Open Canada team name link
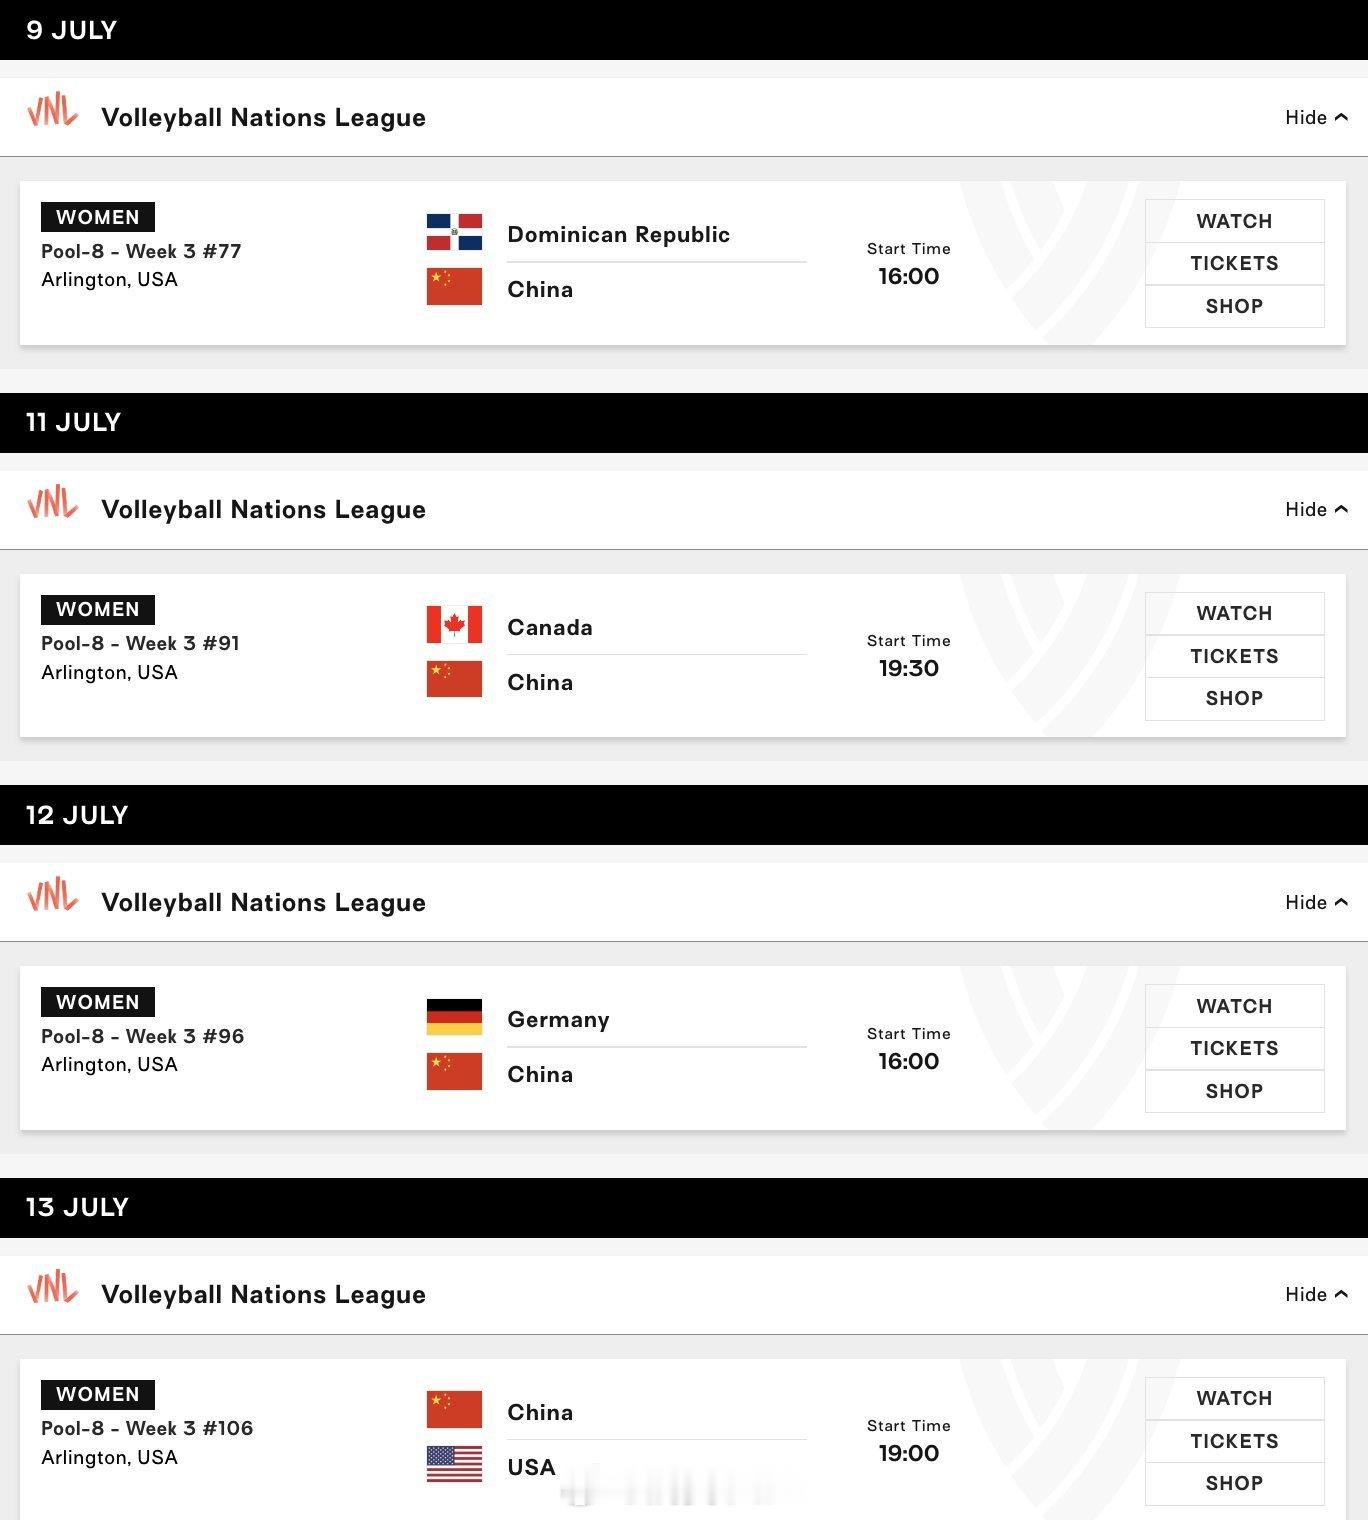The width and height of the screenshot is (1368, 1520). pyautogui.click(x=550, y=627)
